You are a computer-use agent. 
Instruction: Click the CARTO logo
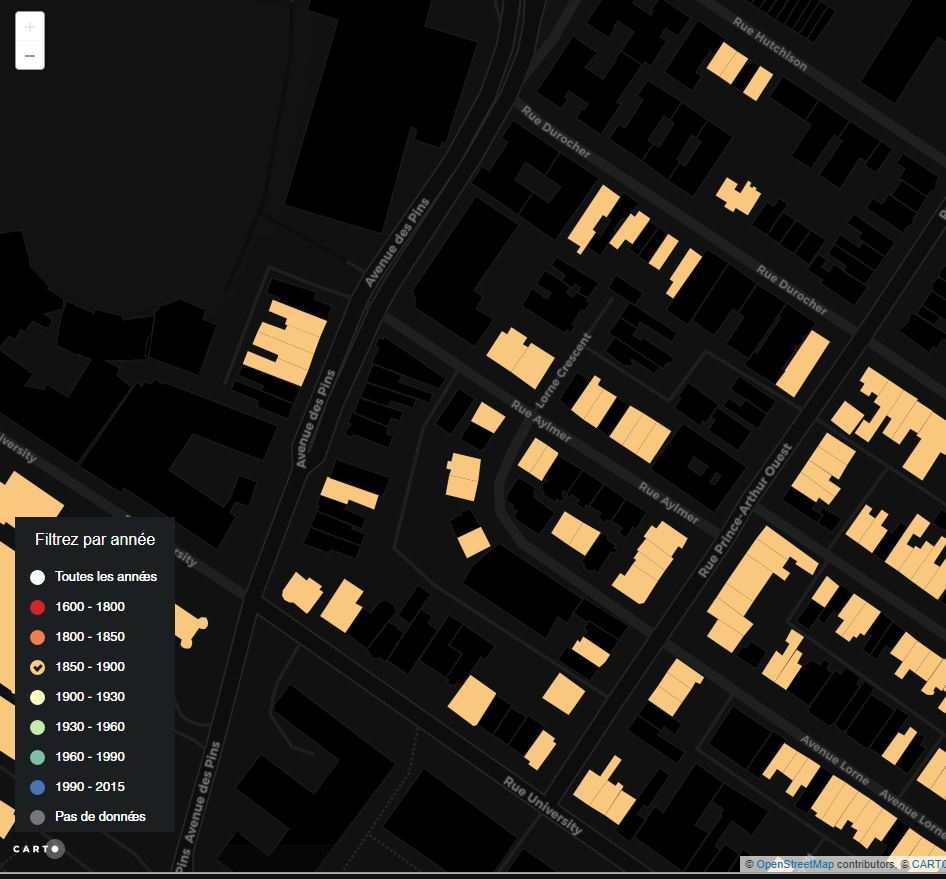(x=38, y=849)
